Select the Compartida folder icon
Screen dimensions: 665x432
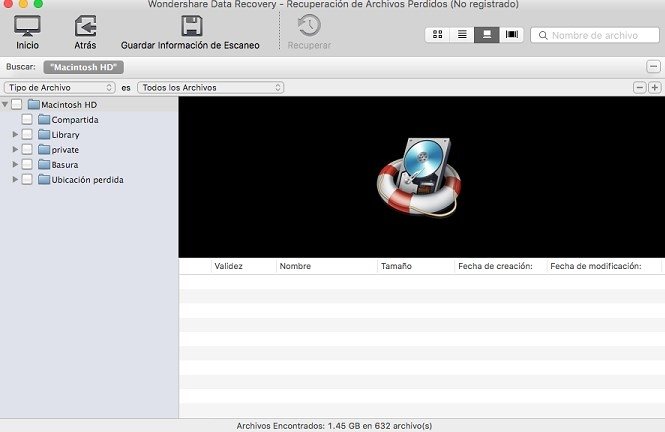click(44, 120)
